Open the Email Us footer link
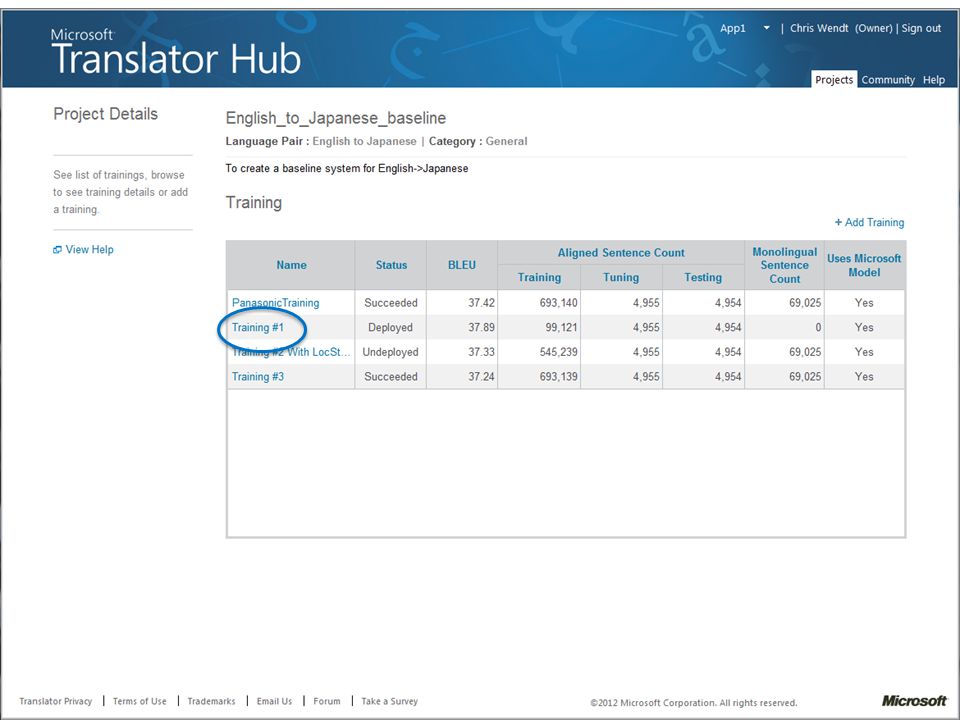The width and height of the screenshot is (960, 720). pos(274,701)
